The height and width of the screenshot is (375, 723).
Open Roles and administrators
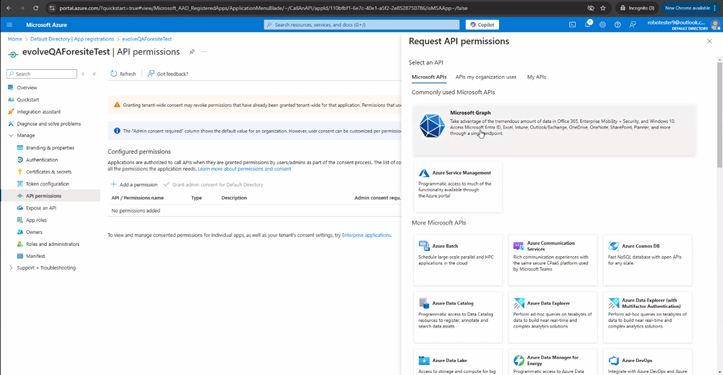(52, 244)
